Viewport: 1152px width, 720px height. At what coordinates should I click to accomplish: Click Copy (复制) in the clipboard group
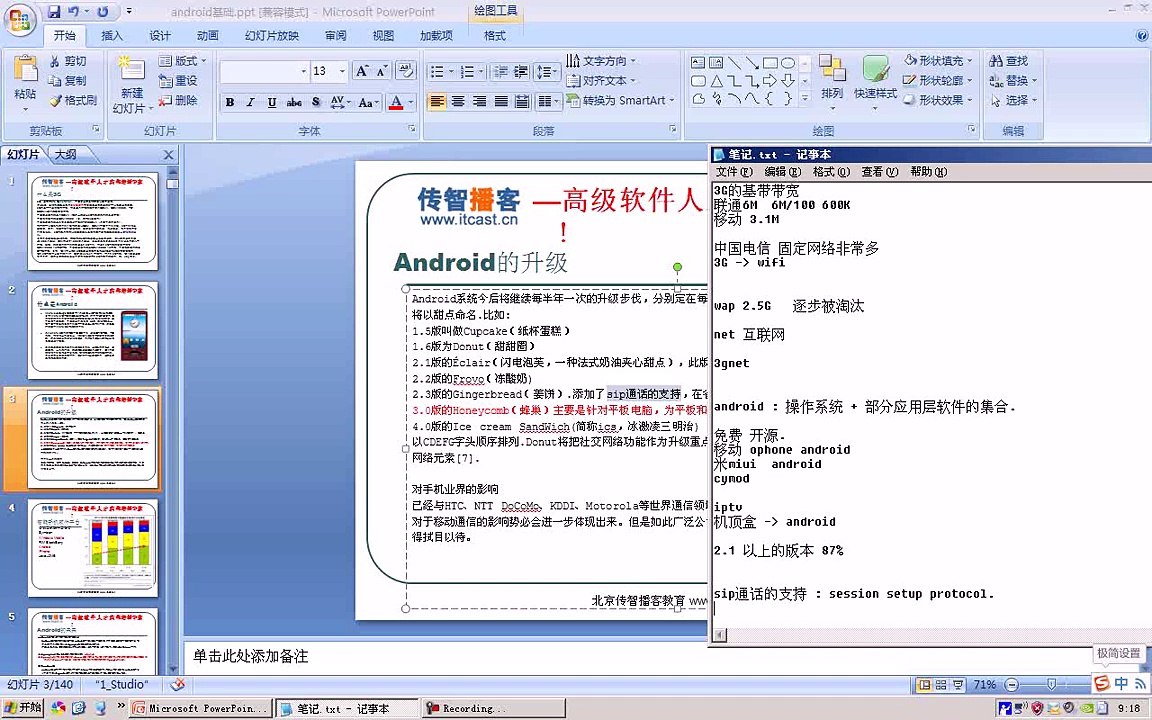pos(67,80)
